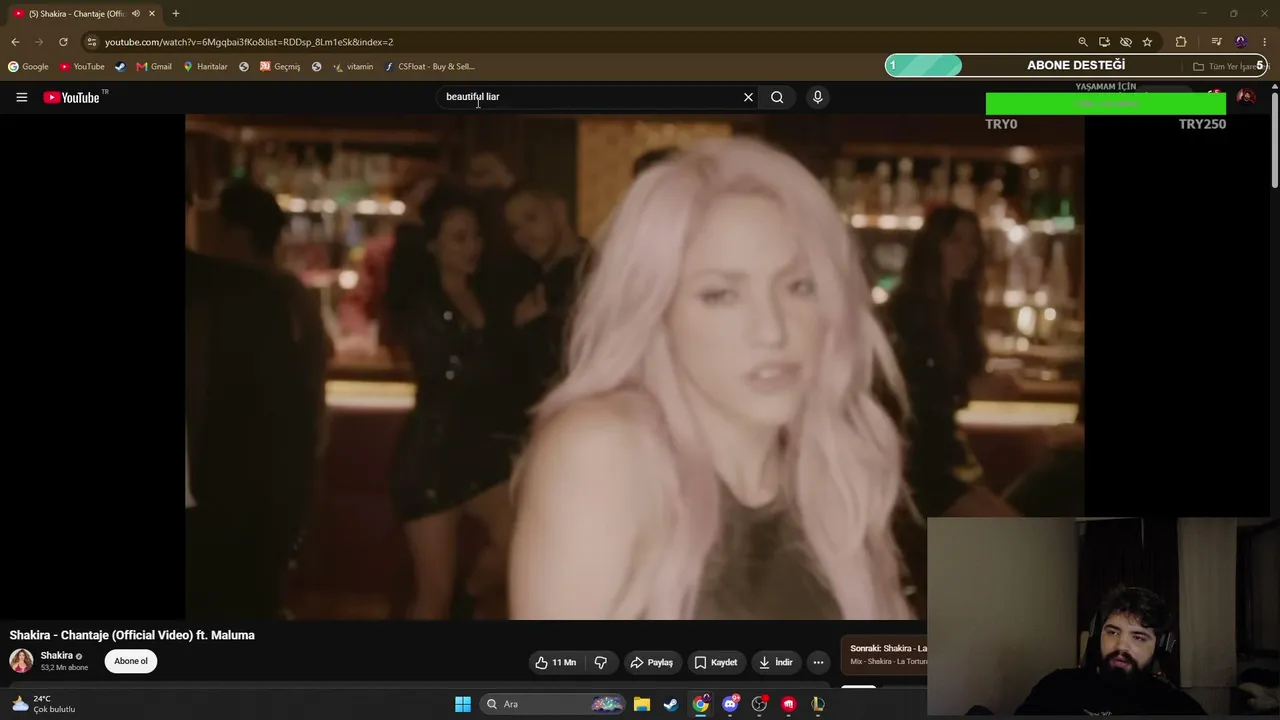Share the video via Paylaş
This screenshot has width=1280, height=720.
[651, 662]
